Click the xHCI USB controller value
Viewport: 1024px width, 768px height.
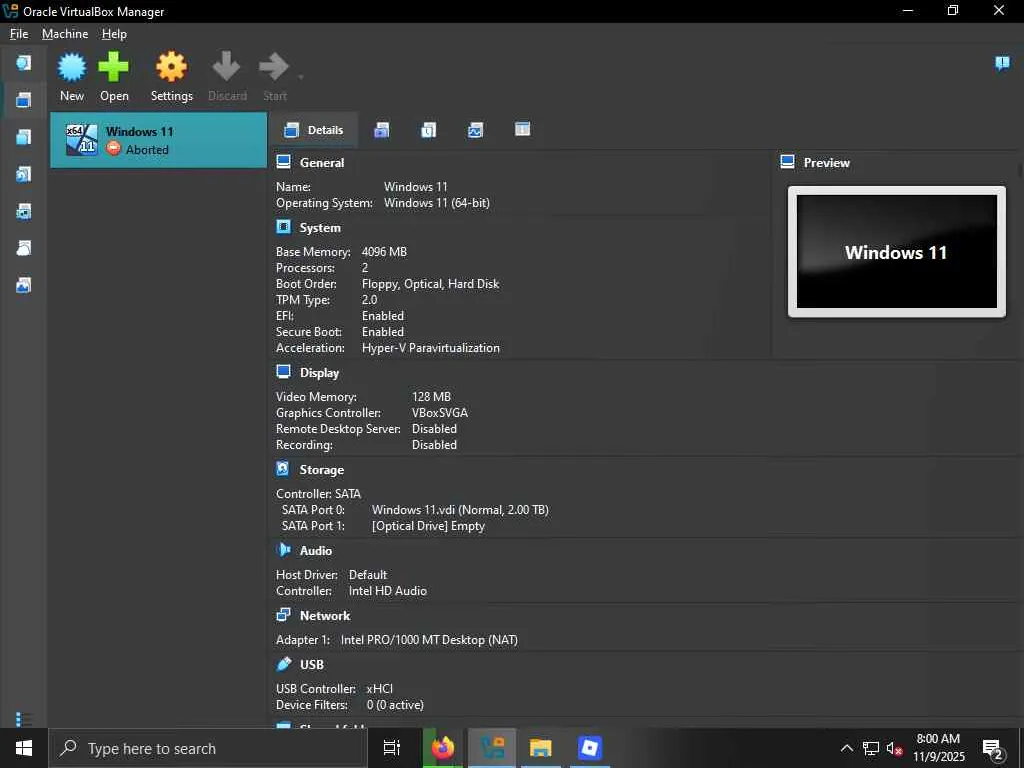tap(379, 689)
